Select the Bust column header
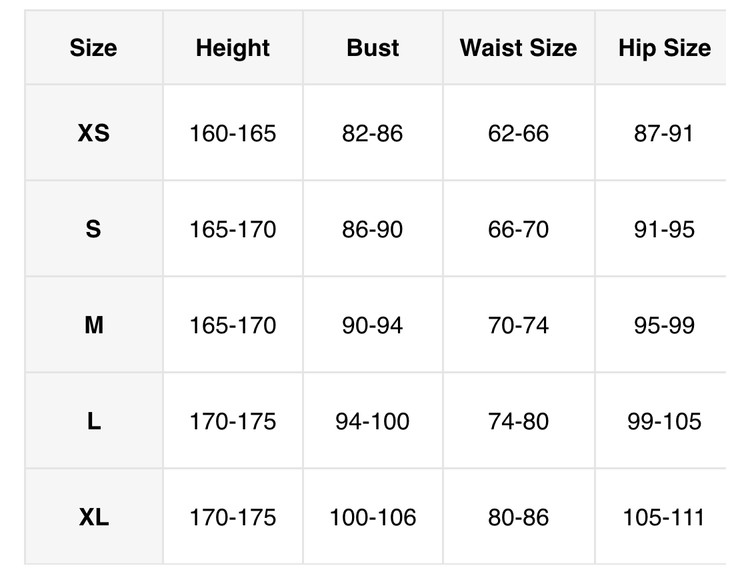Viewport: 750px width, 570px height. pos(373,48)
